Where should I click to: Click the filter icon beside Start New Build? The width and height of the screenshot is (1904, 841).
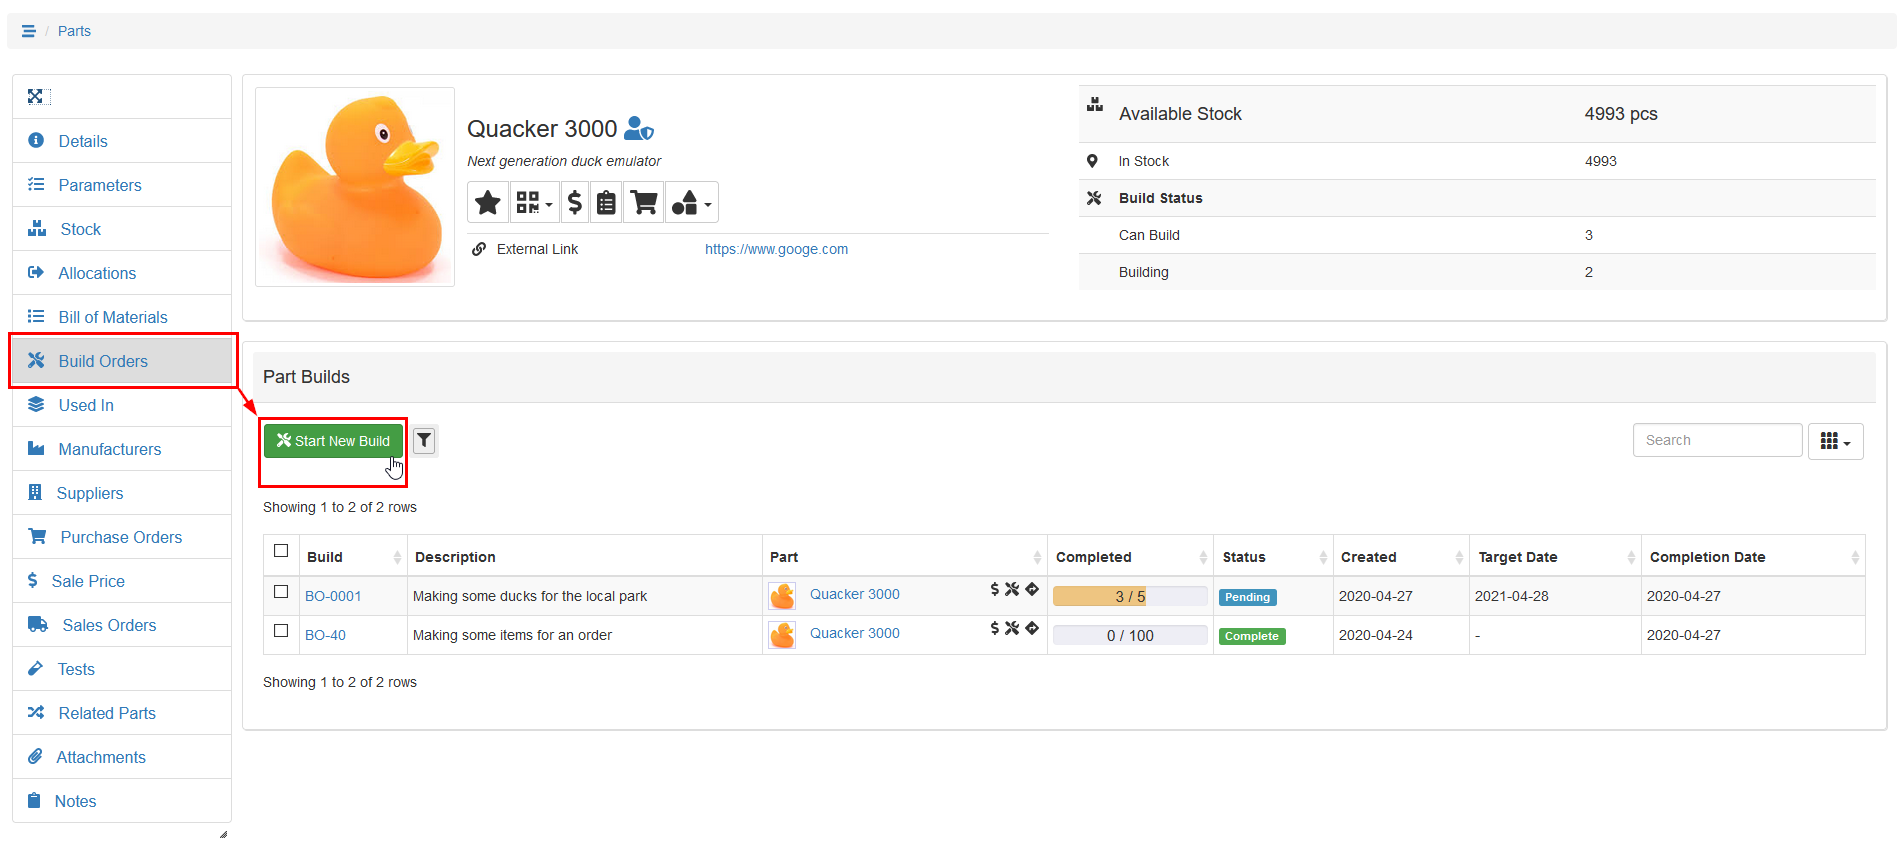click(424, 440)
